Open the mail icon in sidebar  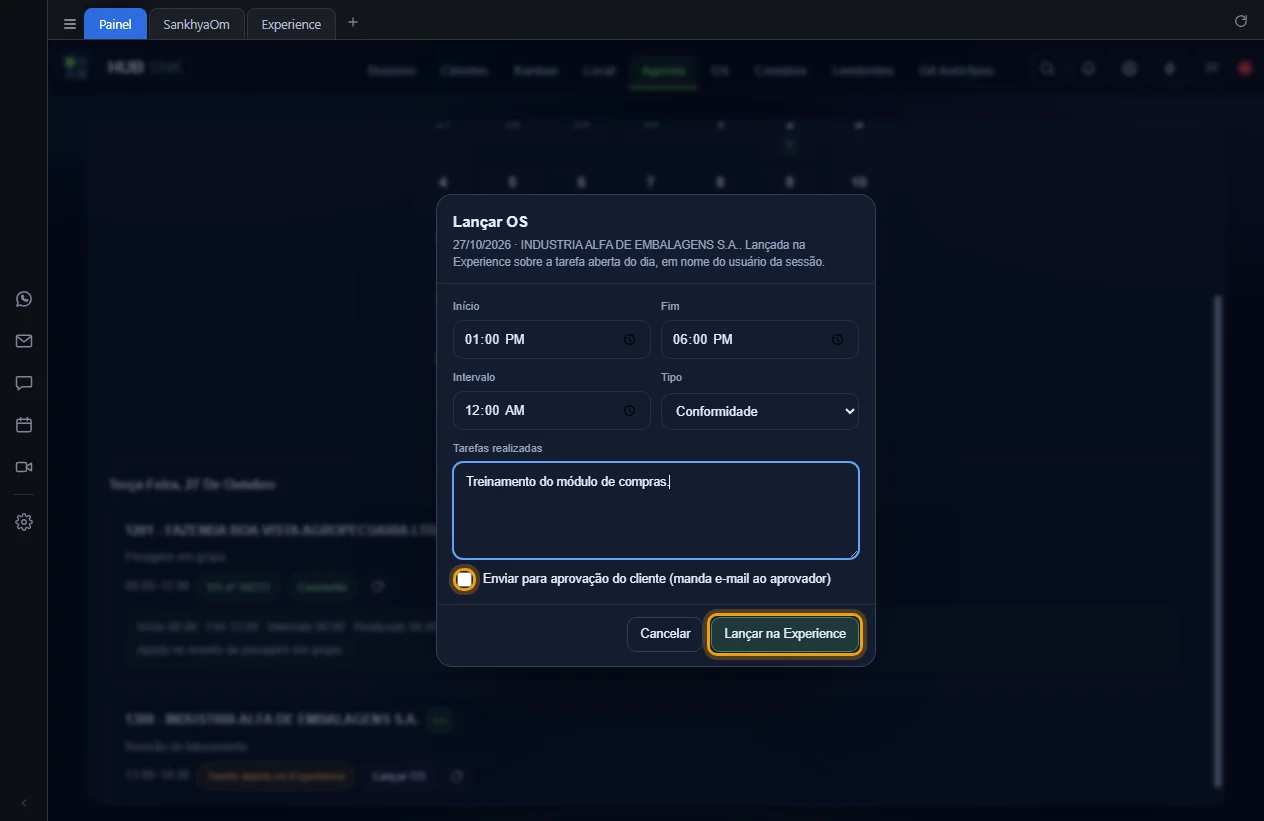(24, 341)
